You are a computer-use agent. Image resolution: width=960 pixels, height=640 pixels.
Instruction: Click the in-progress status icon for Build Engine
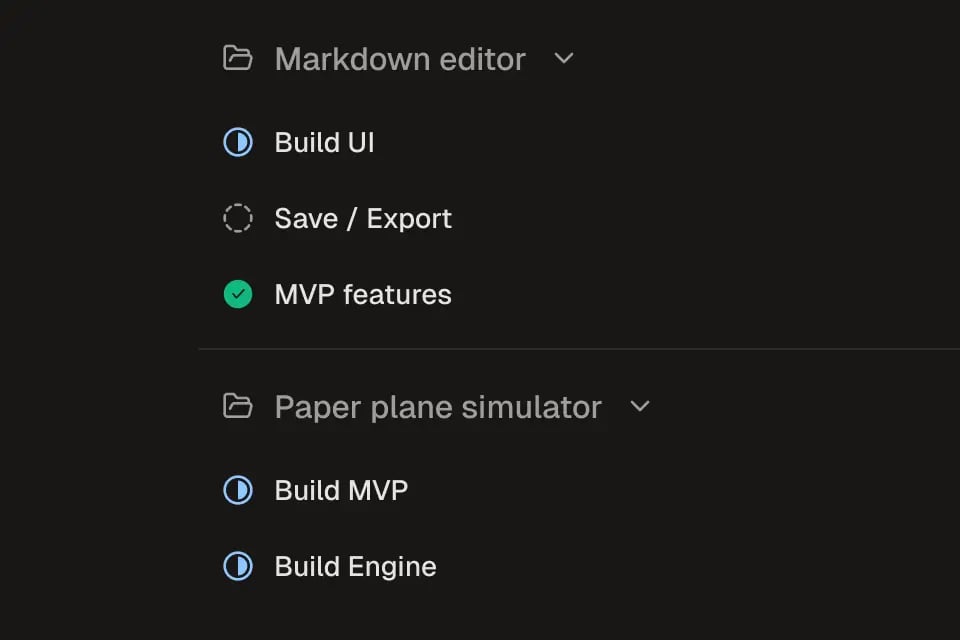point(237,566)
